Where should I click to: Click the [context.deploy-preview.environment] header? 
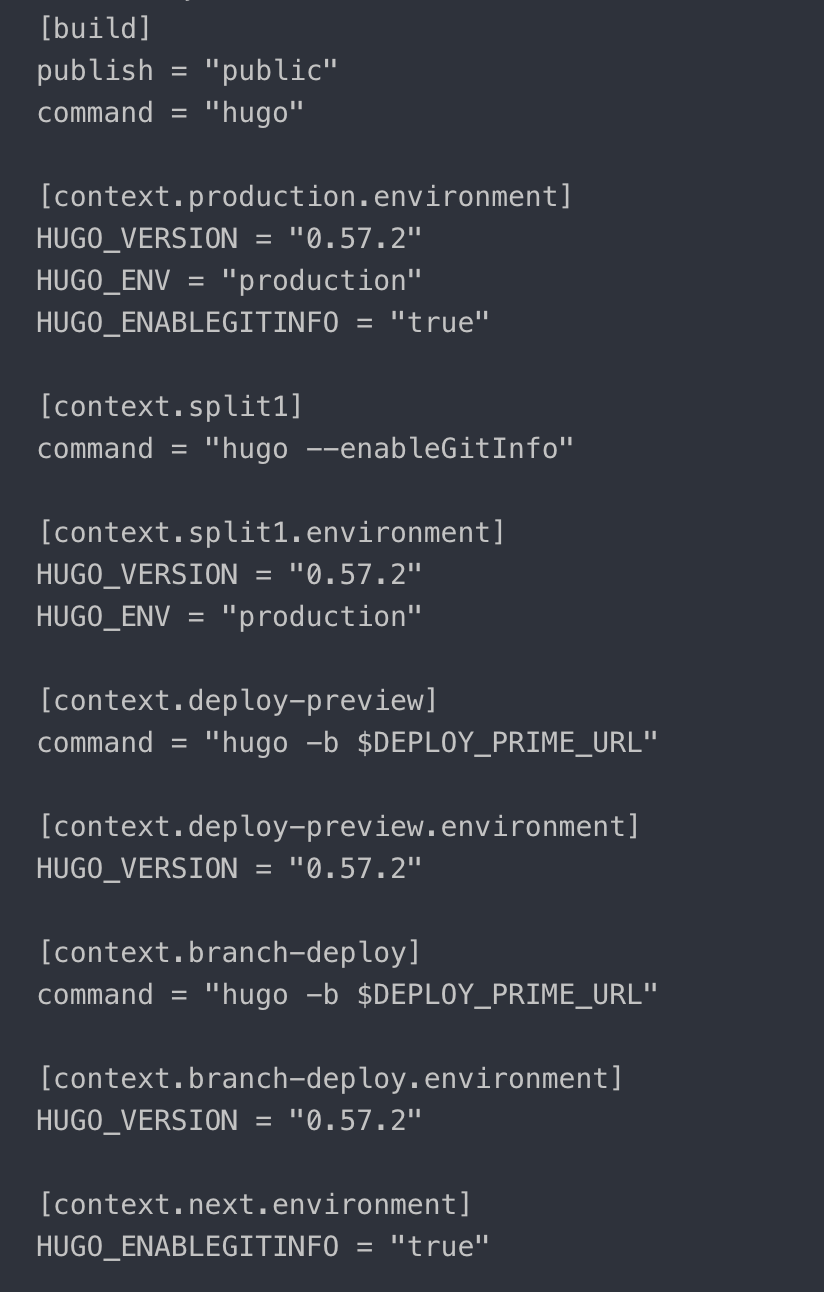click(338, 826)
